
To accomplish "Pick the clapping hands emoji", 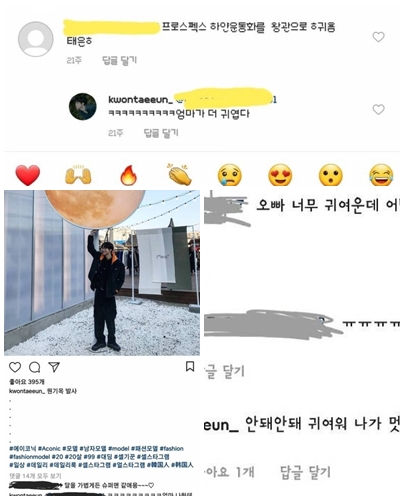I will point(179,175).
